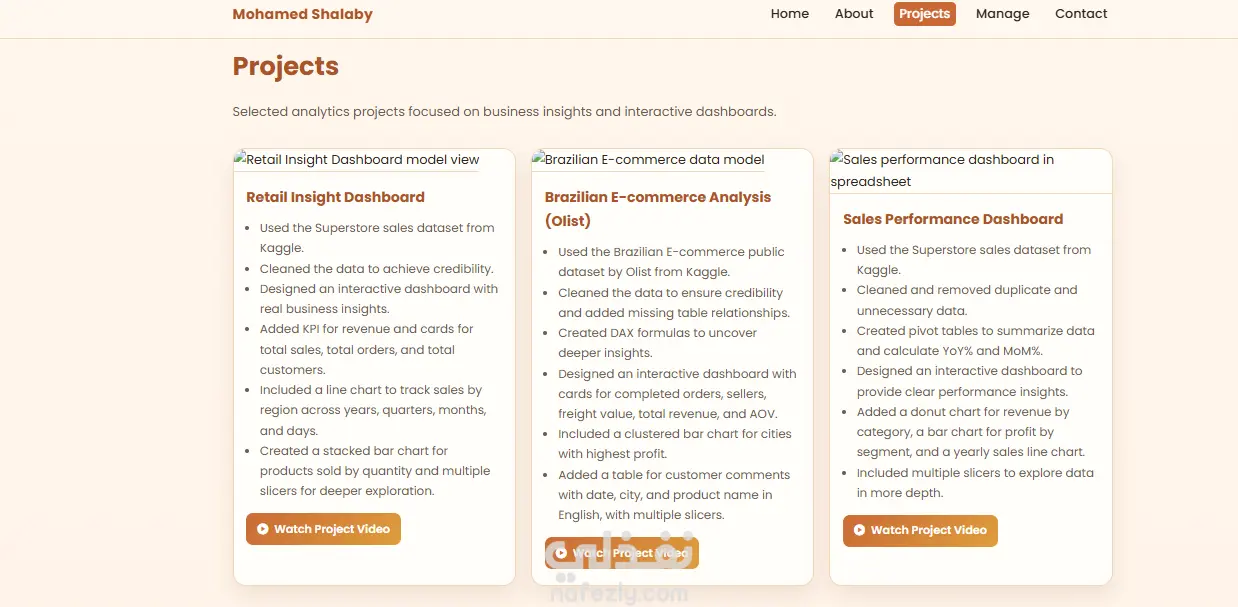Click the Mohamed Shalaby site title
The height and width of the screenshot is (607, 1238).
click(x=303, y=14)
